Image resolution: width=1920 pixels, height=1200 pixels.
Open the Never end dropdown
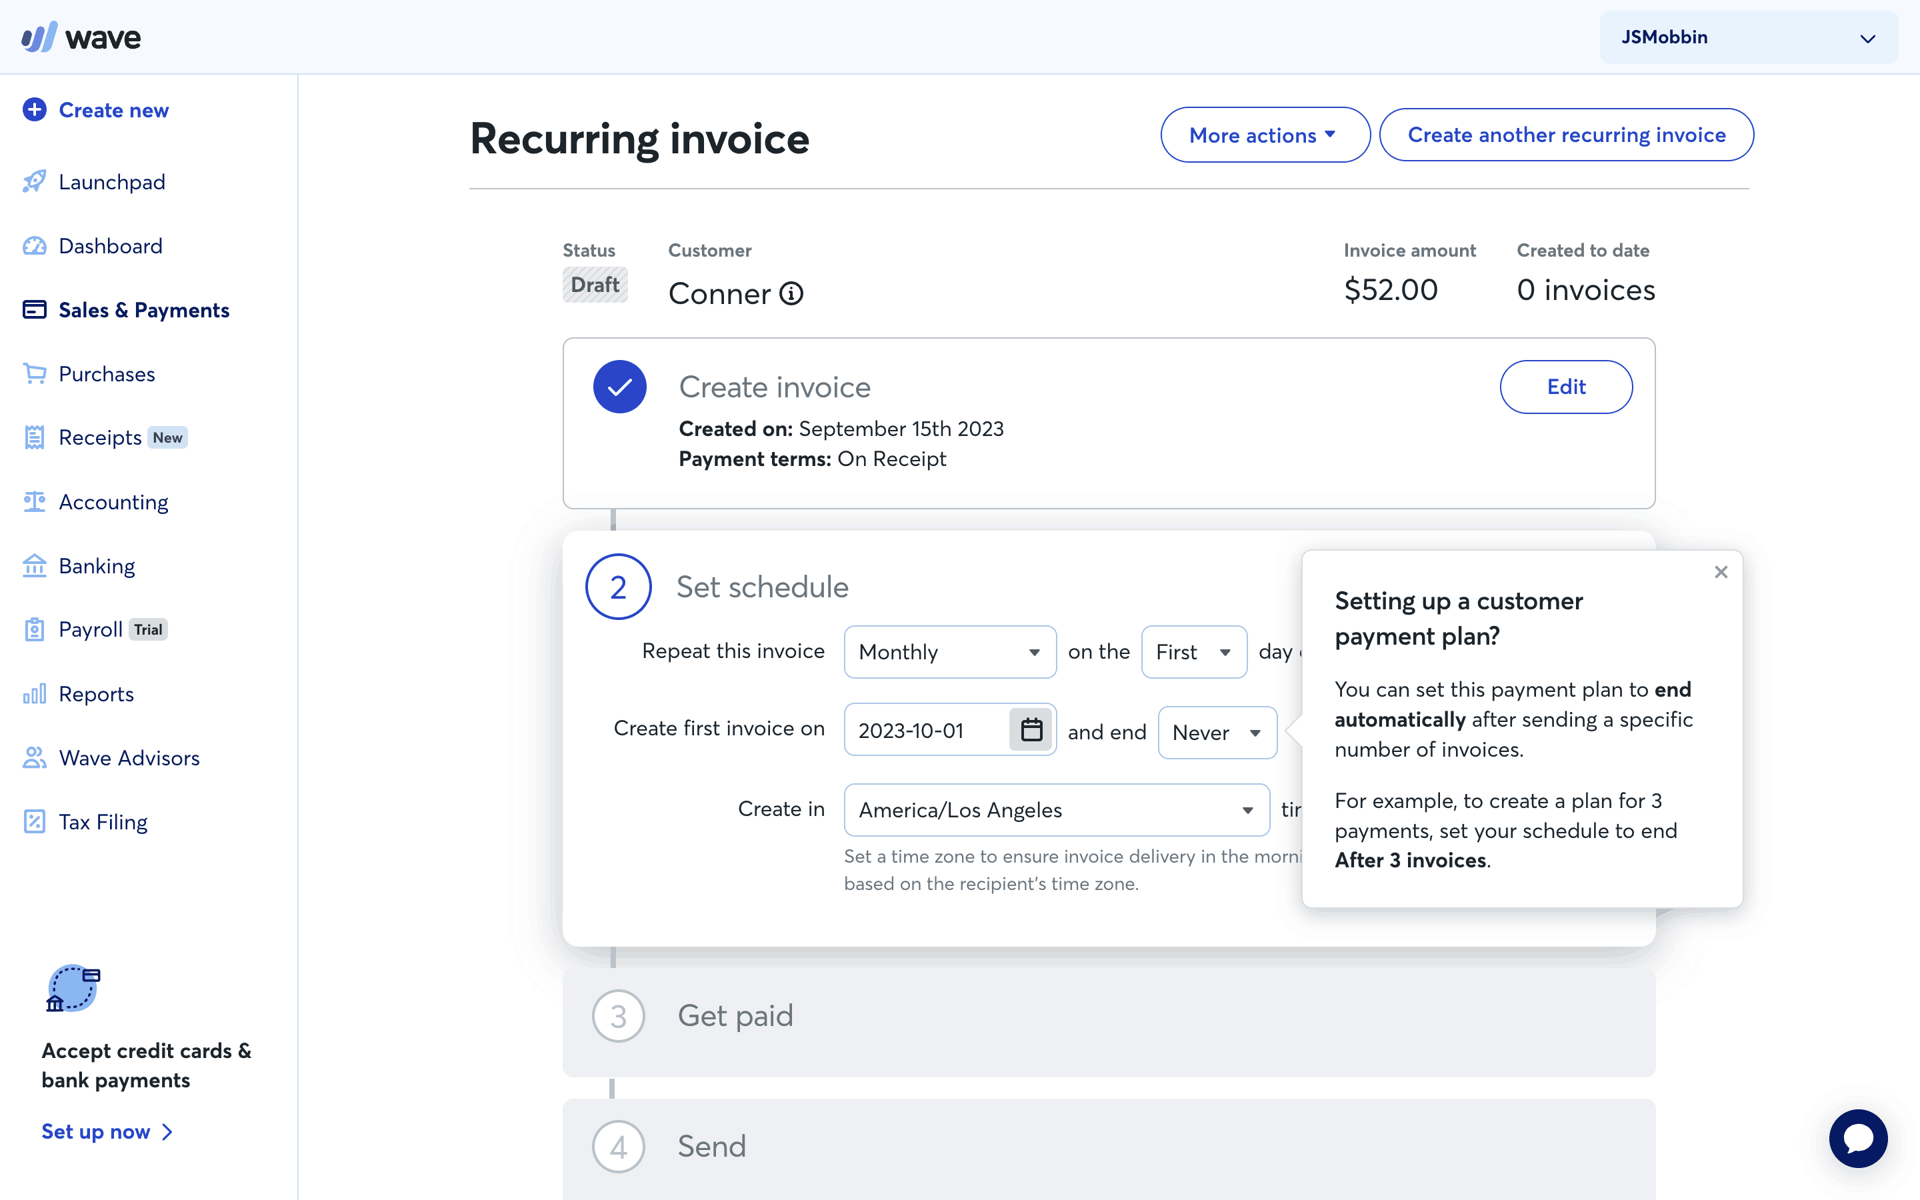tap(1217, 733)
